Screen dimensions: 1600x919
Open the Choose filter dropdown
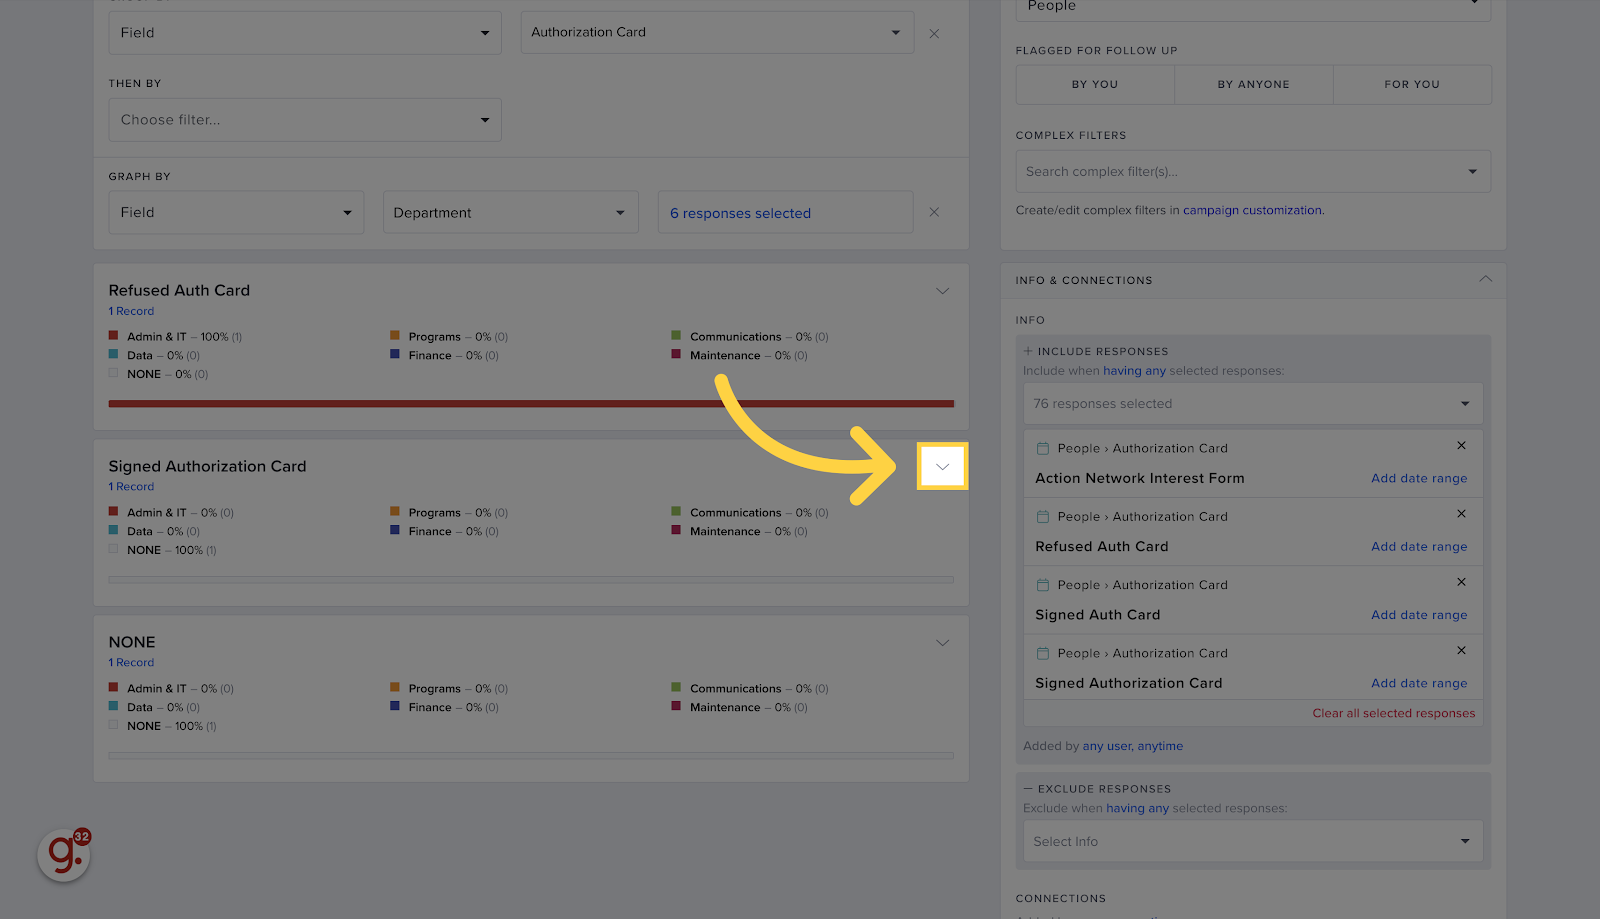click(x=305, y=120)
